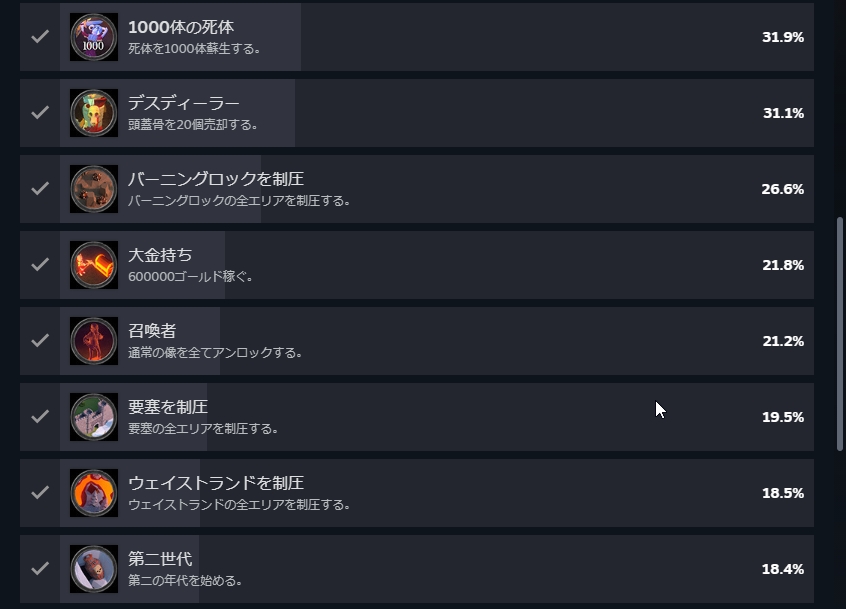Click the checkmark beside 大金持ち
This screenshot has height=609, width=846.
40,265
